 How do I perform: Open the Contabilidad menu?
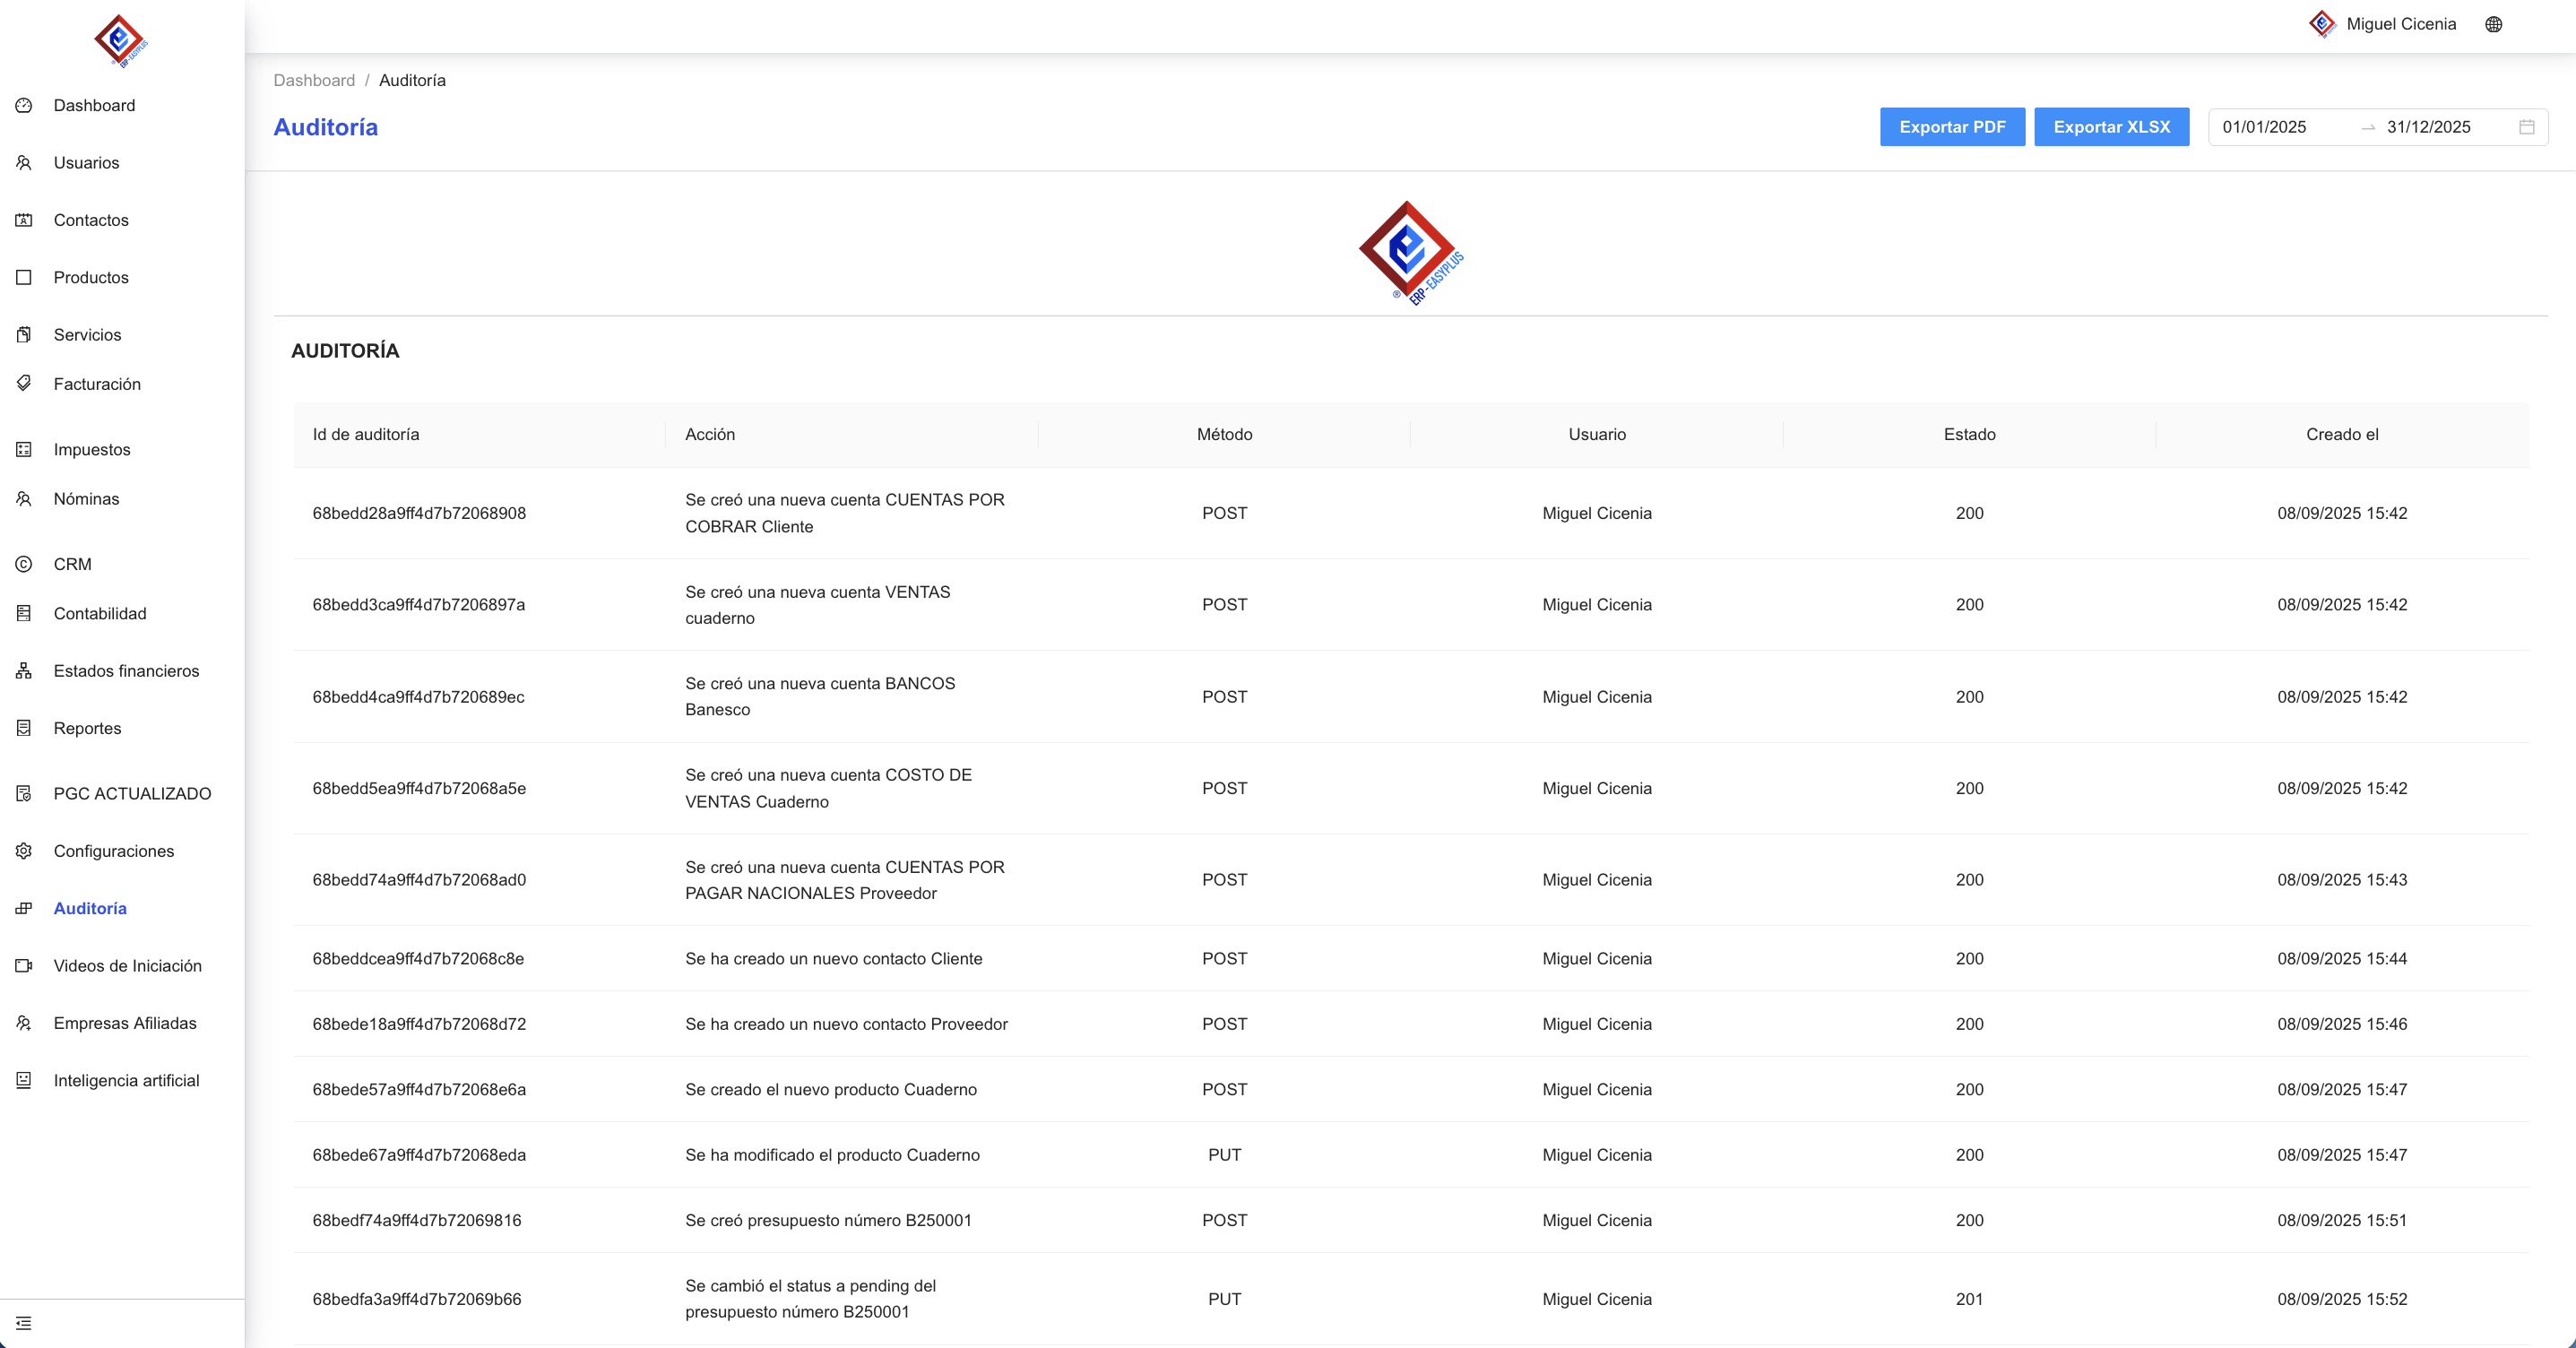coord(99,613)
